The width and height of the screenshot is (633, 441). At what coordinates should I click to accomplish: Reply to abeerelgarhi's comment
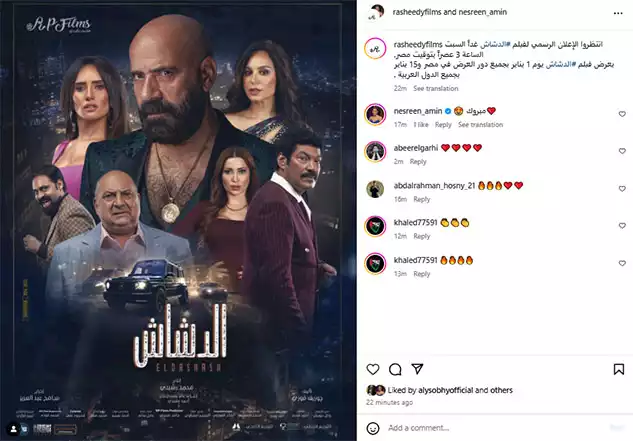point(418,162)
